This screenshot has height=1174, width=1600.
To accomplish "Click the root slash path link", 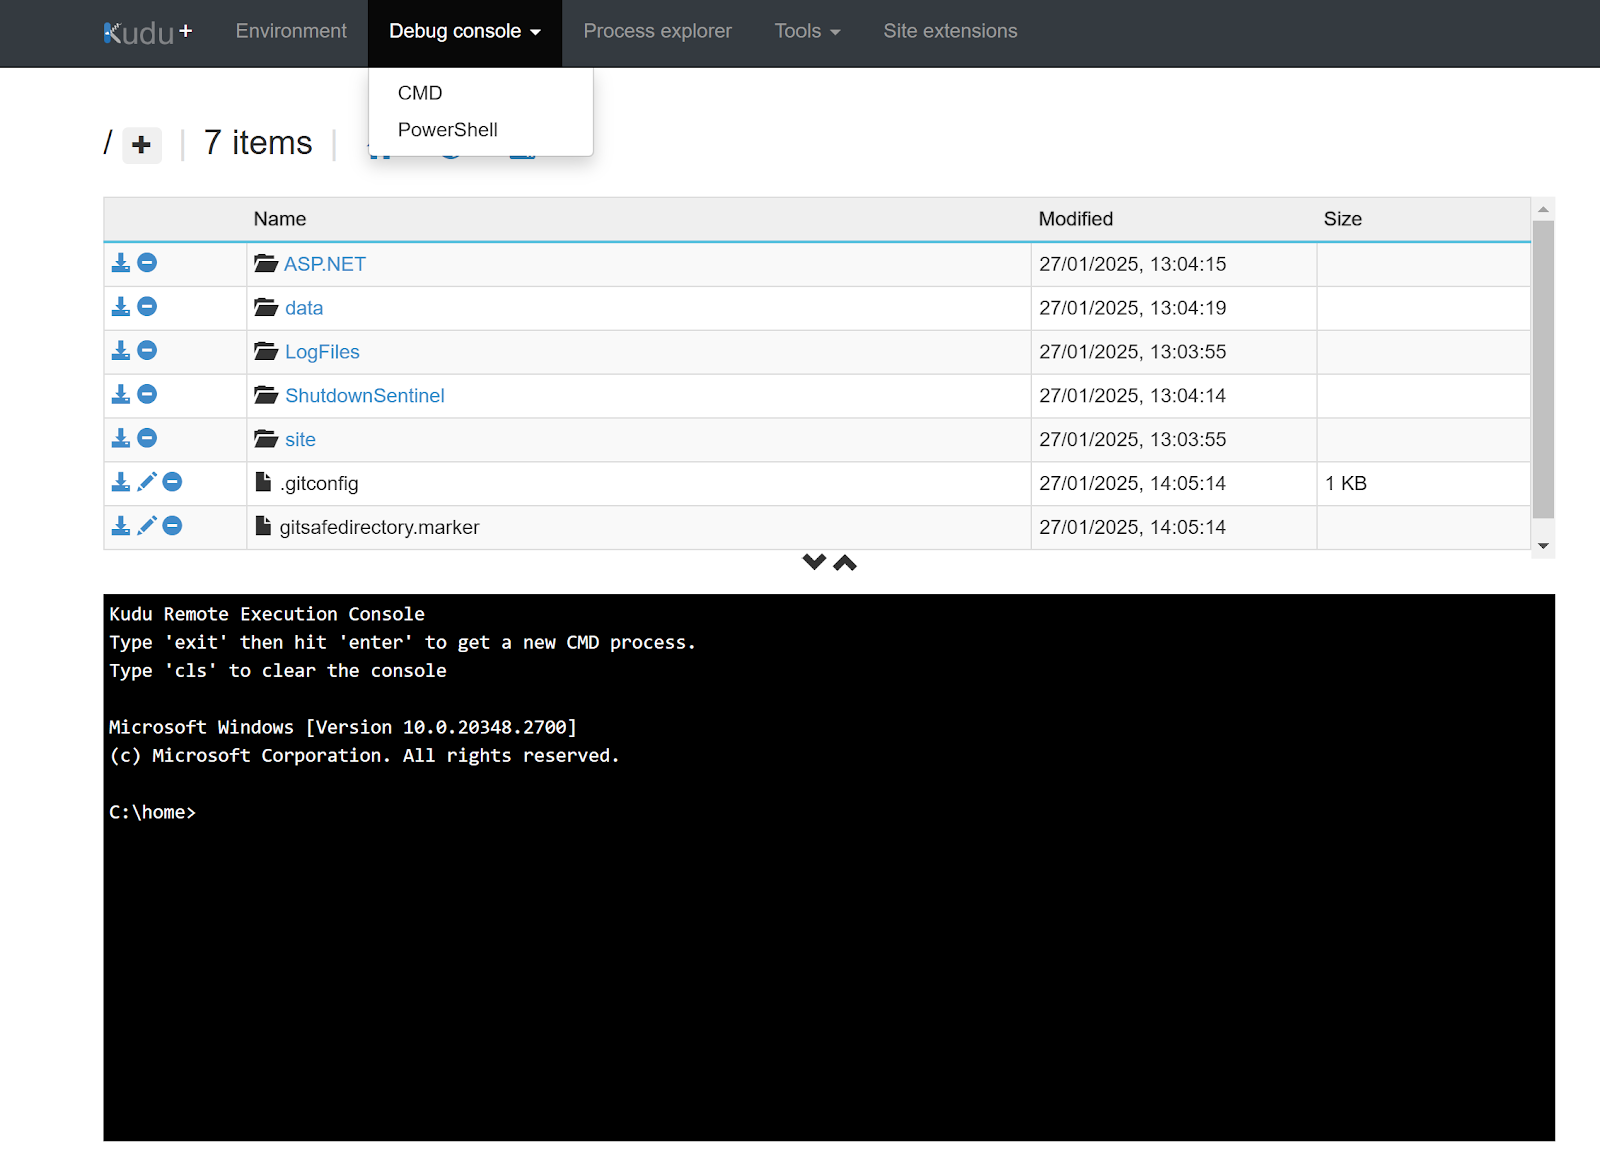I will click(108, 143).
